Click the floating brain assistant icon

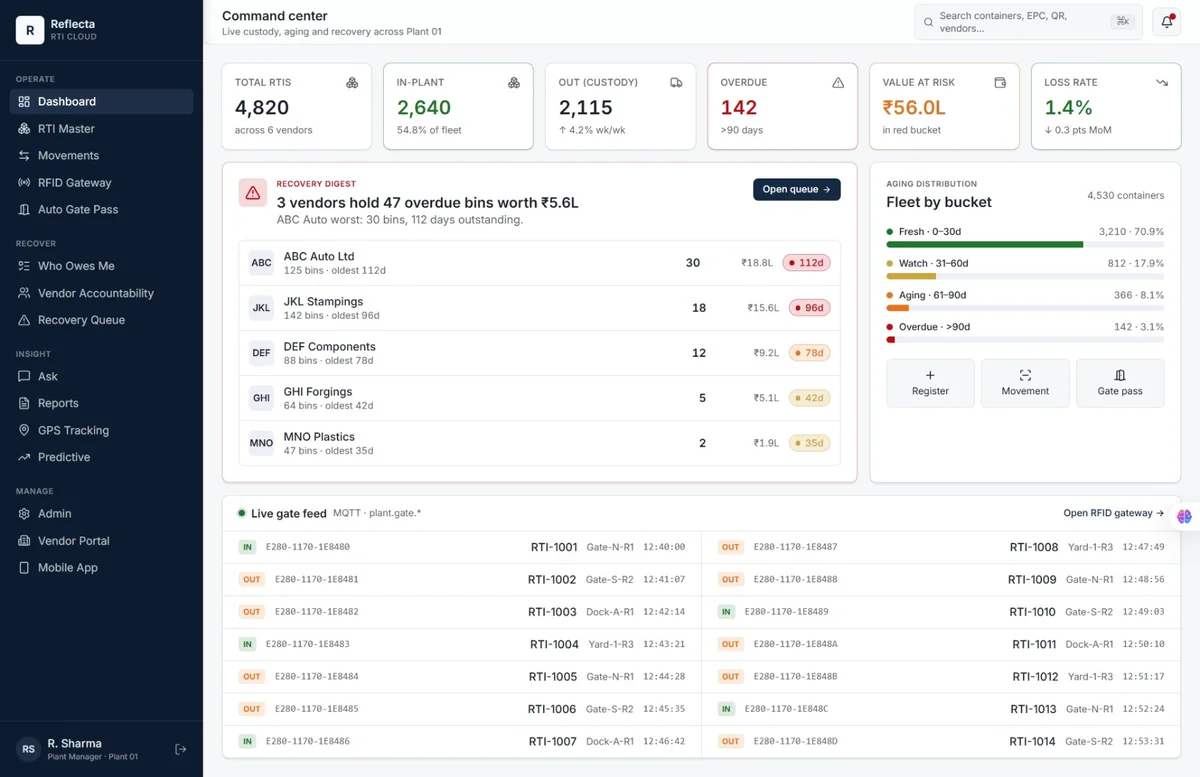coord(1185,516)
